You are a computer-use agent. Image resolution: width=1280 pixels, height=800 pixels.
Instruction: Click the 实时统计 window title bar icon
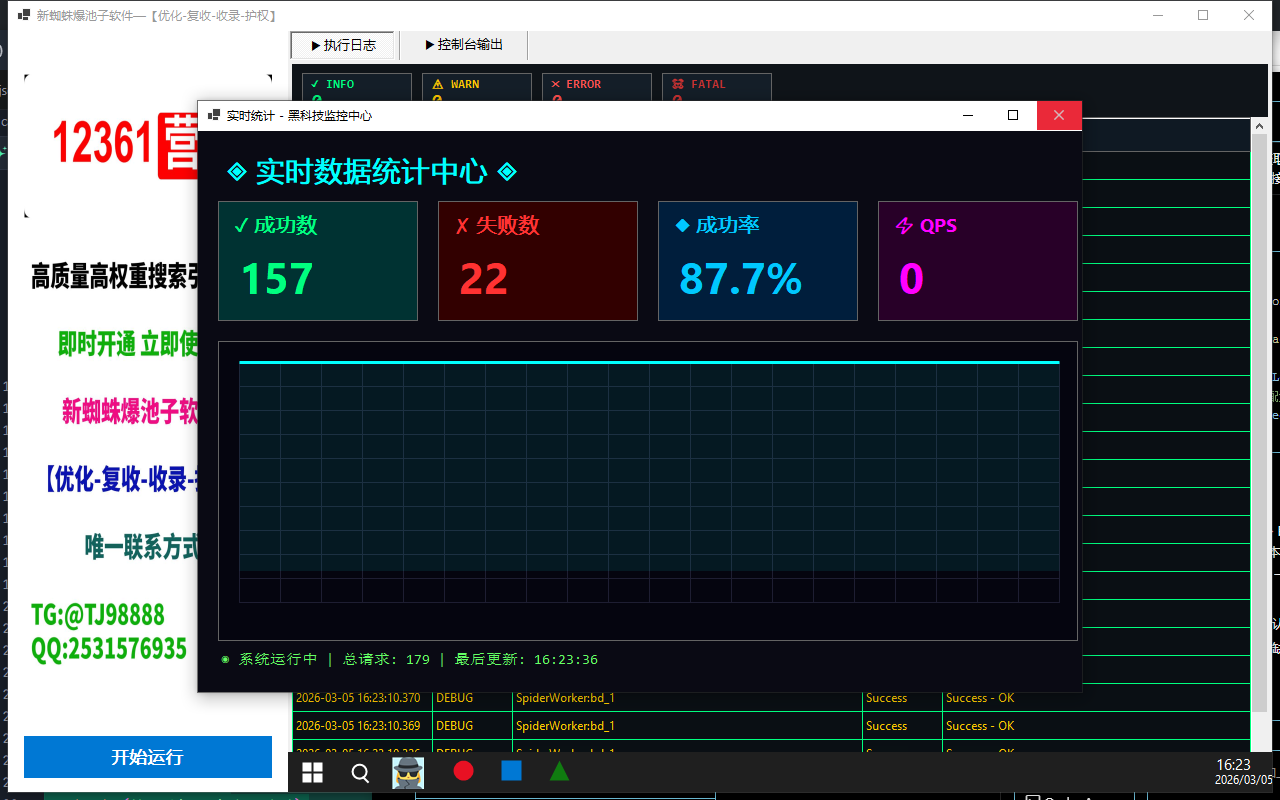(213, 116)
